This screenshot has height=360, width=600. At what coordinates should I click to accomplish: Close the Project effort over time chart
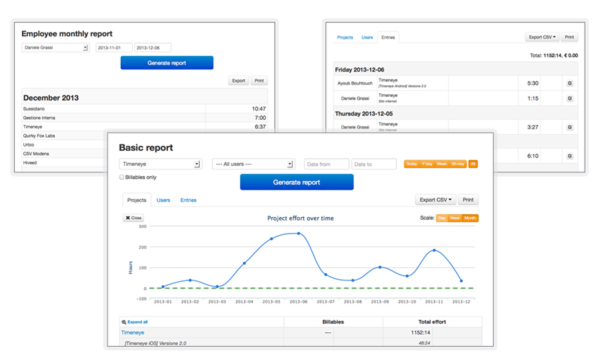[134, 218]
